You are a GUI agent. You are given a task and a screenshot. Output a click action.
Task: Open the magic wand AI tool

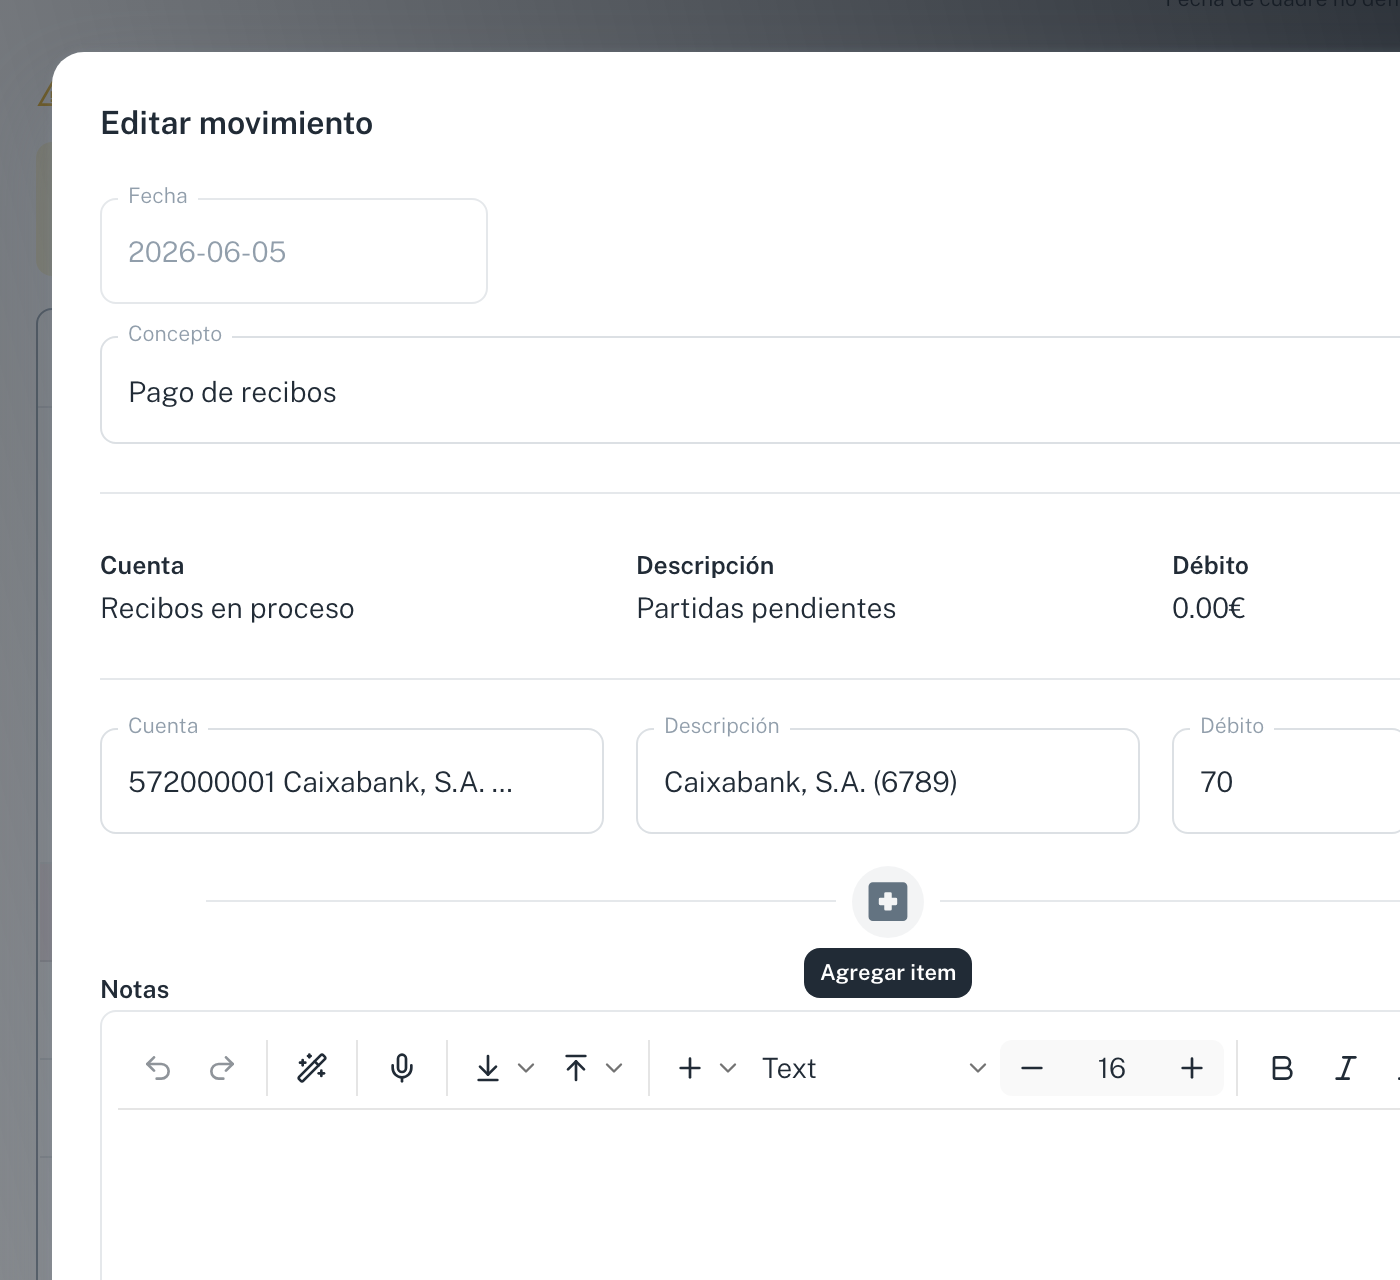click(312, 1068)
